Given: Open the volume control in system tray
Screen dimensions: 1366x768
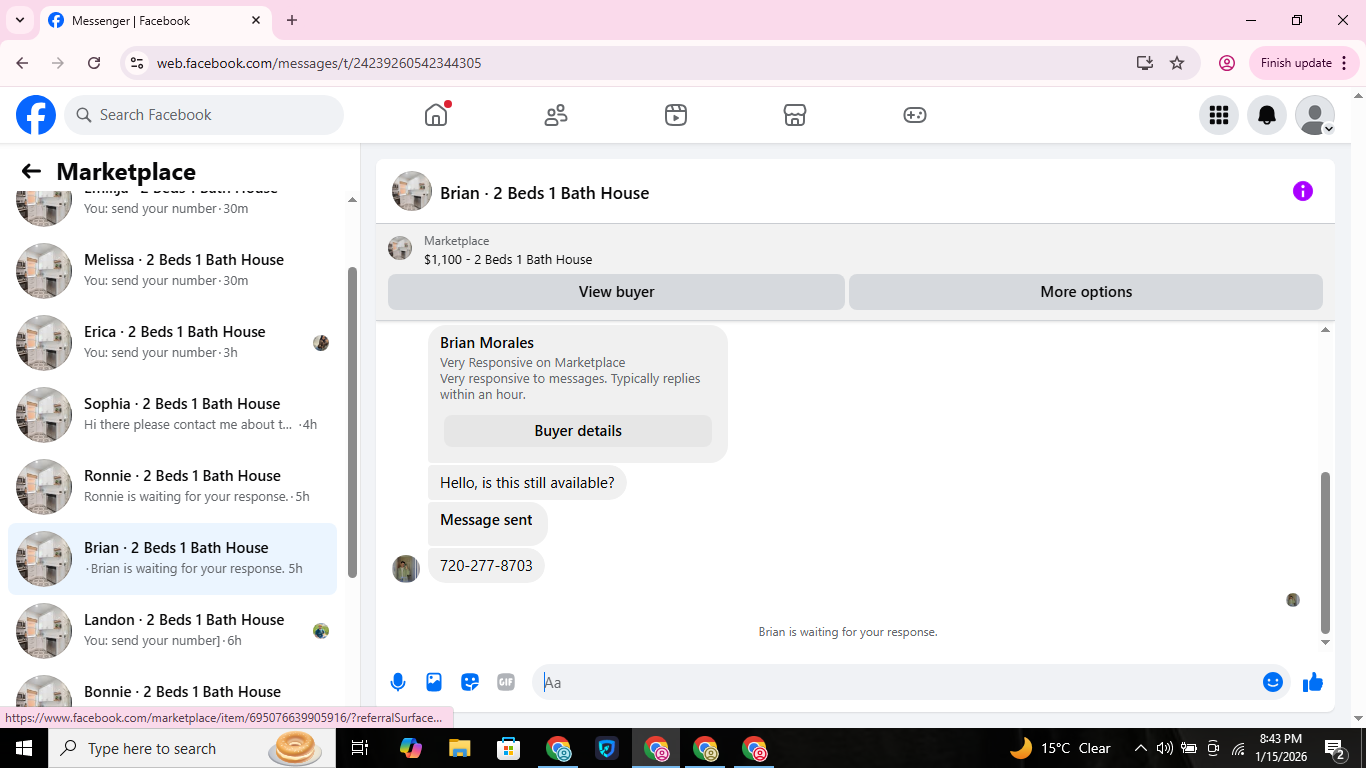Looking at the screenshot, I should coord(1165,748).
